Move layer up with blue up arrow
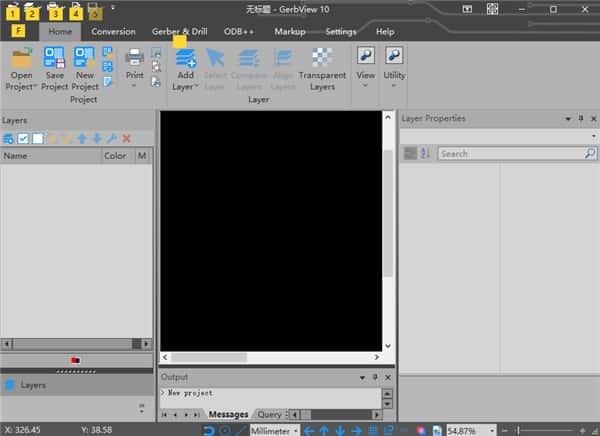600x436 pixels. [x=82, y=138]
